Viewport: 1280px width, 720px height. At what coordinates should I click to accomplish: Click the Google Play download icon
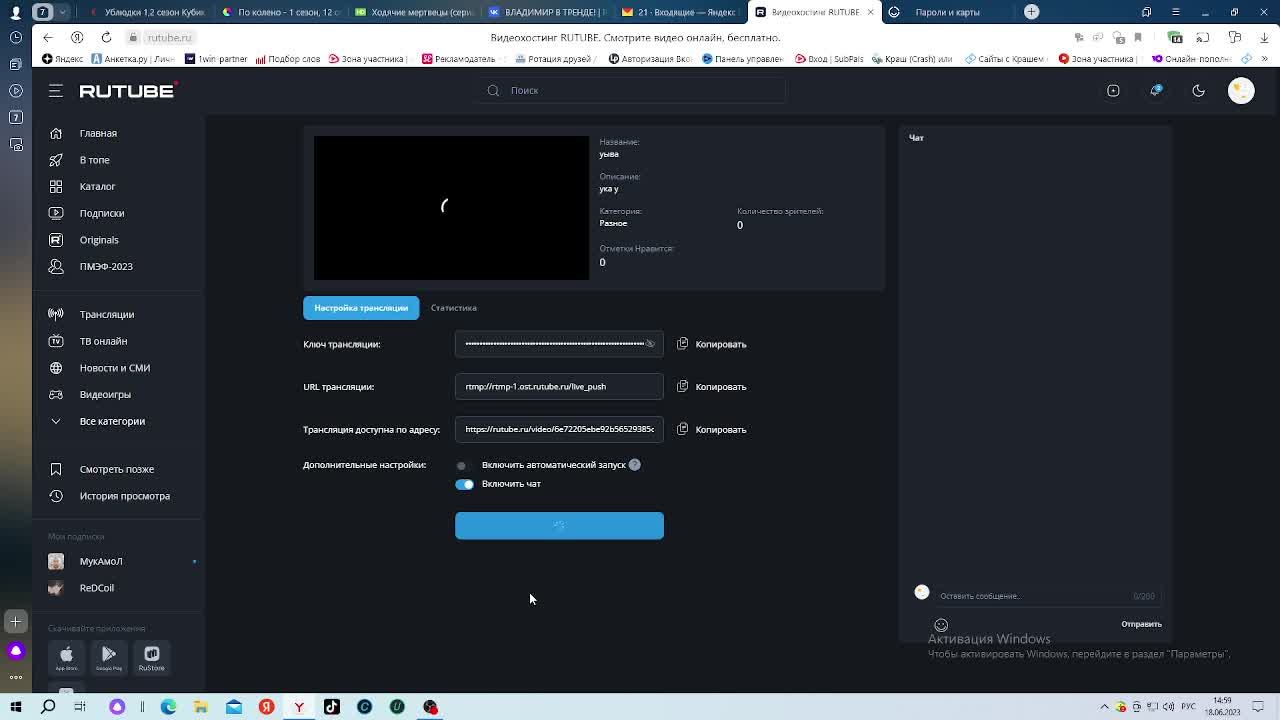[109, 657]
